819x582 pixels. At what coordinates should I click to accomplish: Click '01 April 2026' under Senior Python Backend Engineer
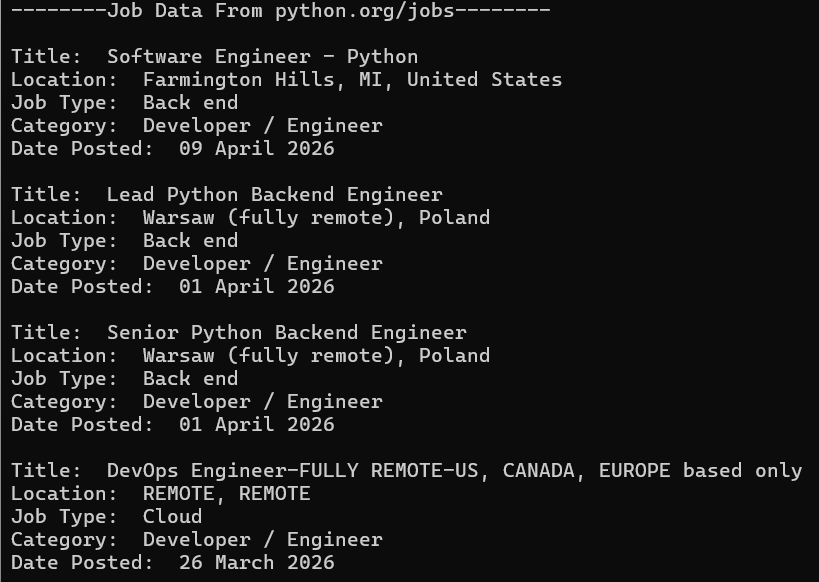tap(256, 425)
